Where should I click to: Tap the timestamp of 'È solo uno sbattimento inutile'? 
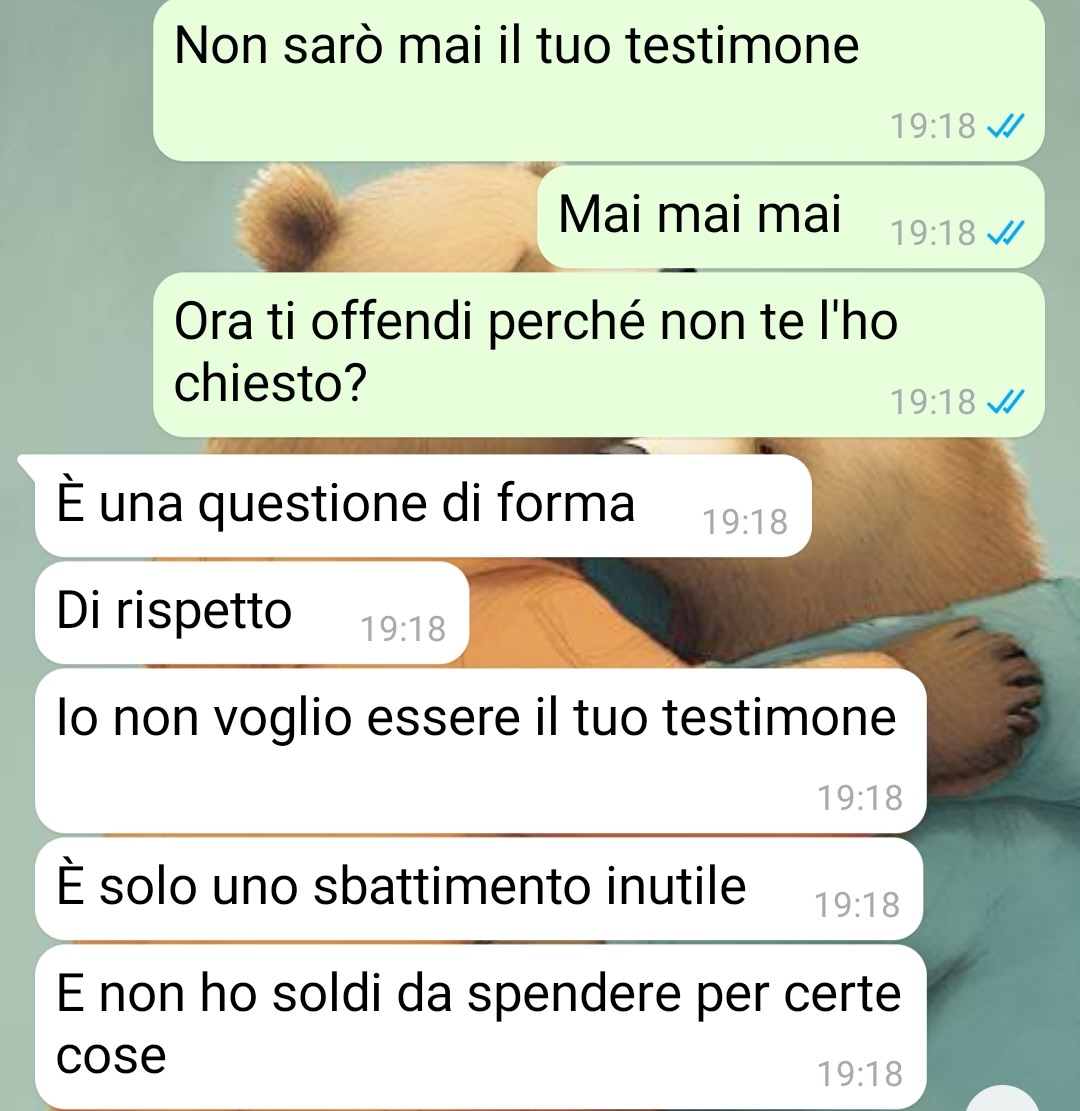tap(857, 905)
